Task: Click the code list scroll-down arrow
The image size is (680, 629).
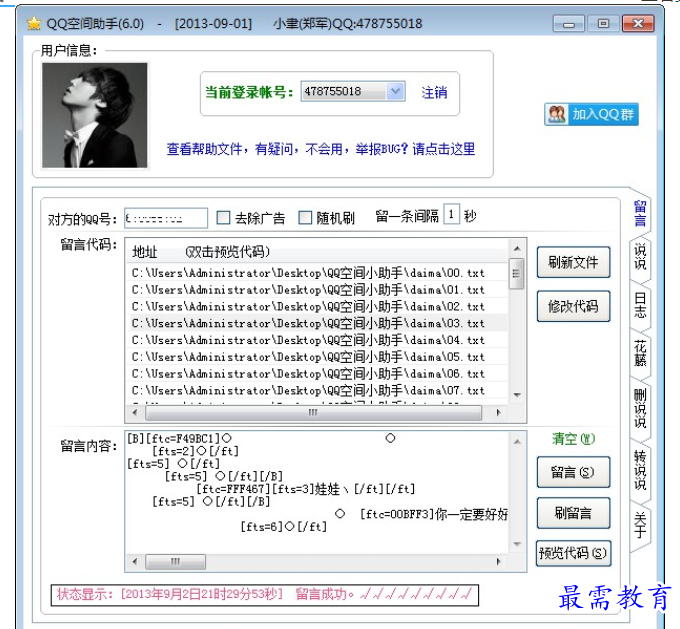Action: (517, 395)
